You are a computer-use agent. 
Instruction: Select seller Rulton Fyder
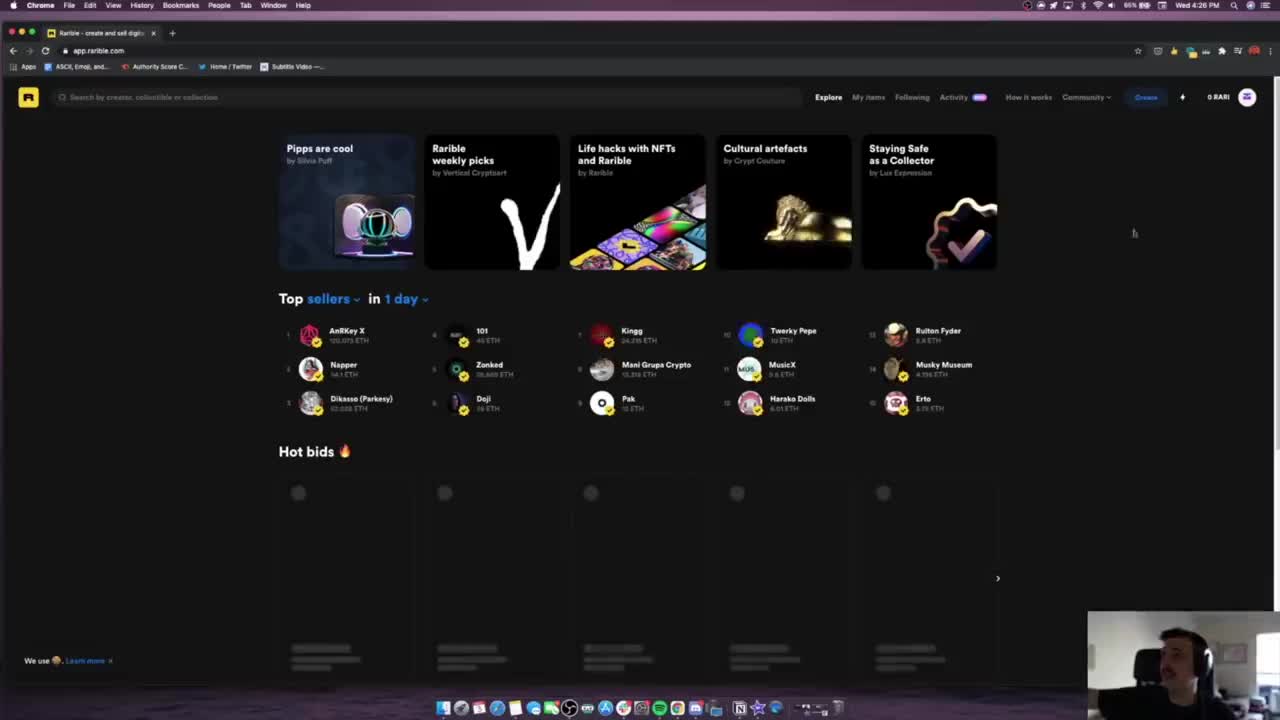pos(938,331)
